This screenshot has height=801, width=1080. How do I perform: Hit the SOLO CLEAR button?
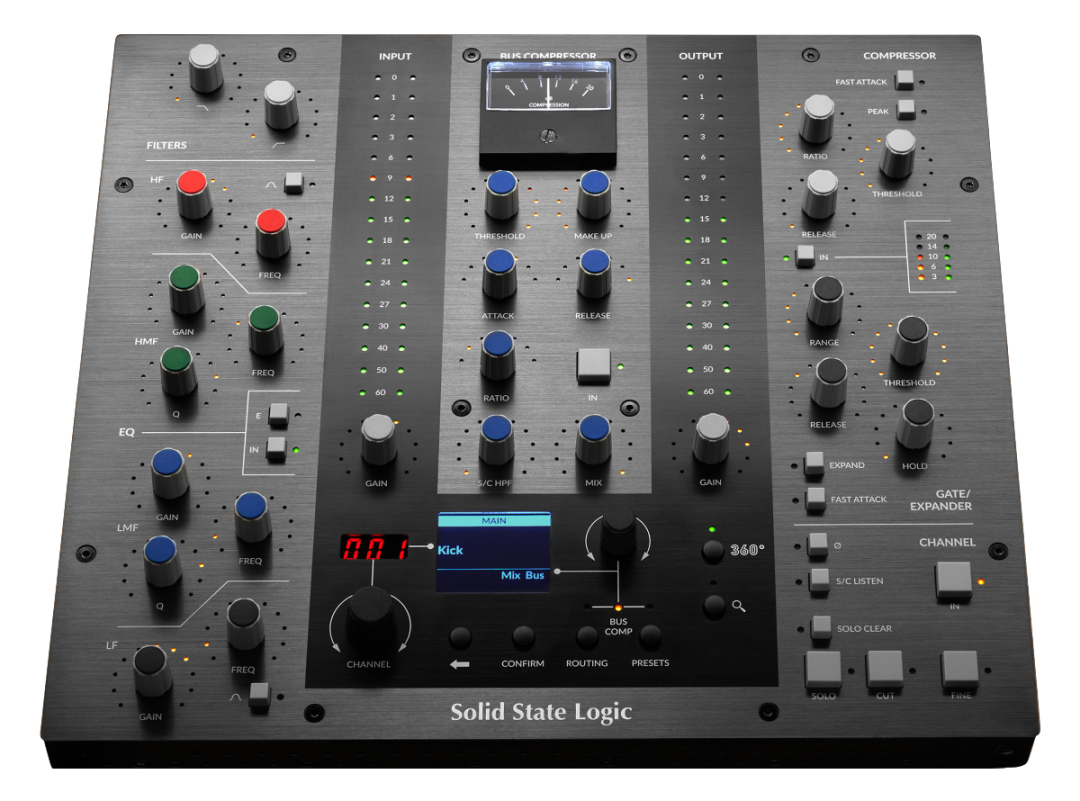point(821,627)
